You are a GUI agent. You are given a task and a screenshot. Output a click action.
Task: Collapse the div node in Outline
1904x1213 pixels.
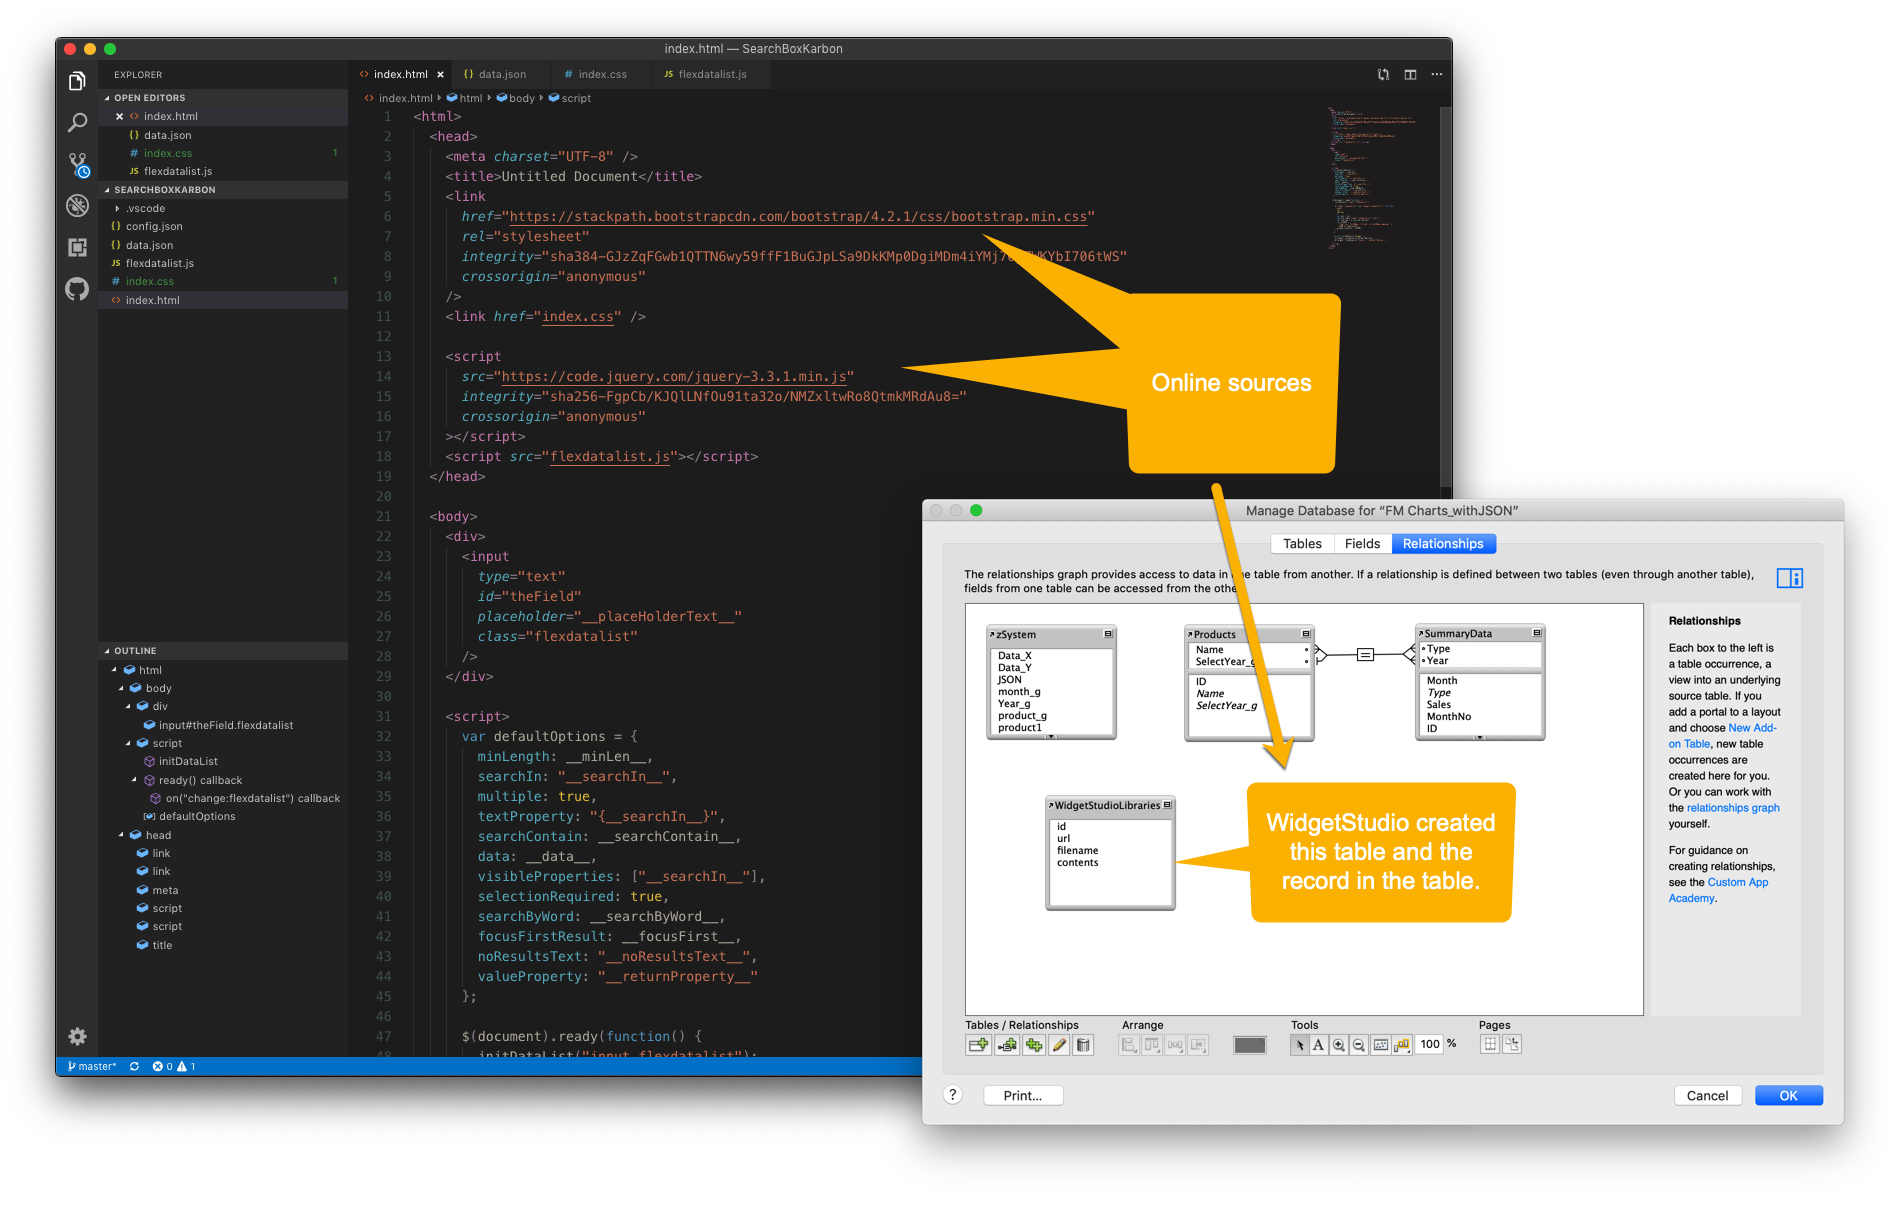pos(129,706)
